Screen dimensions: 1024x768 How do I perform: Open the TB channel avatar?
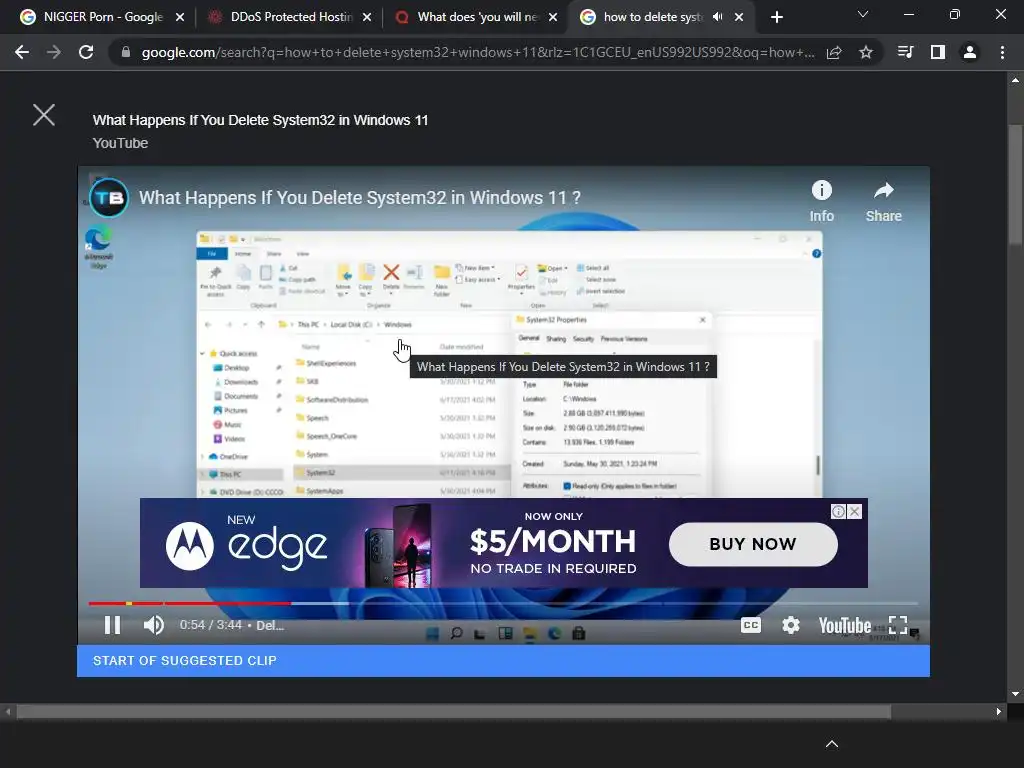[108, 197]
